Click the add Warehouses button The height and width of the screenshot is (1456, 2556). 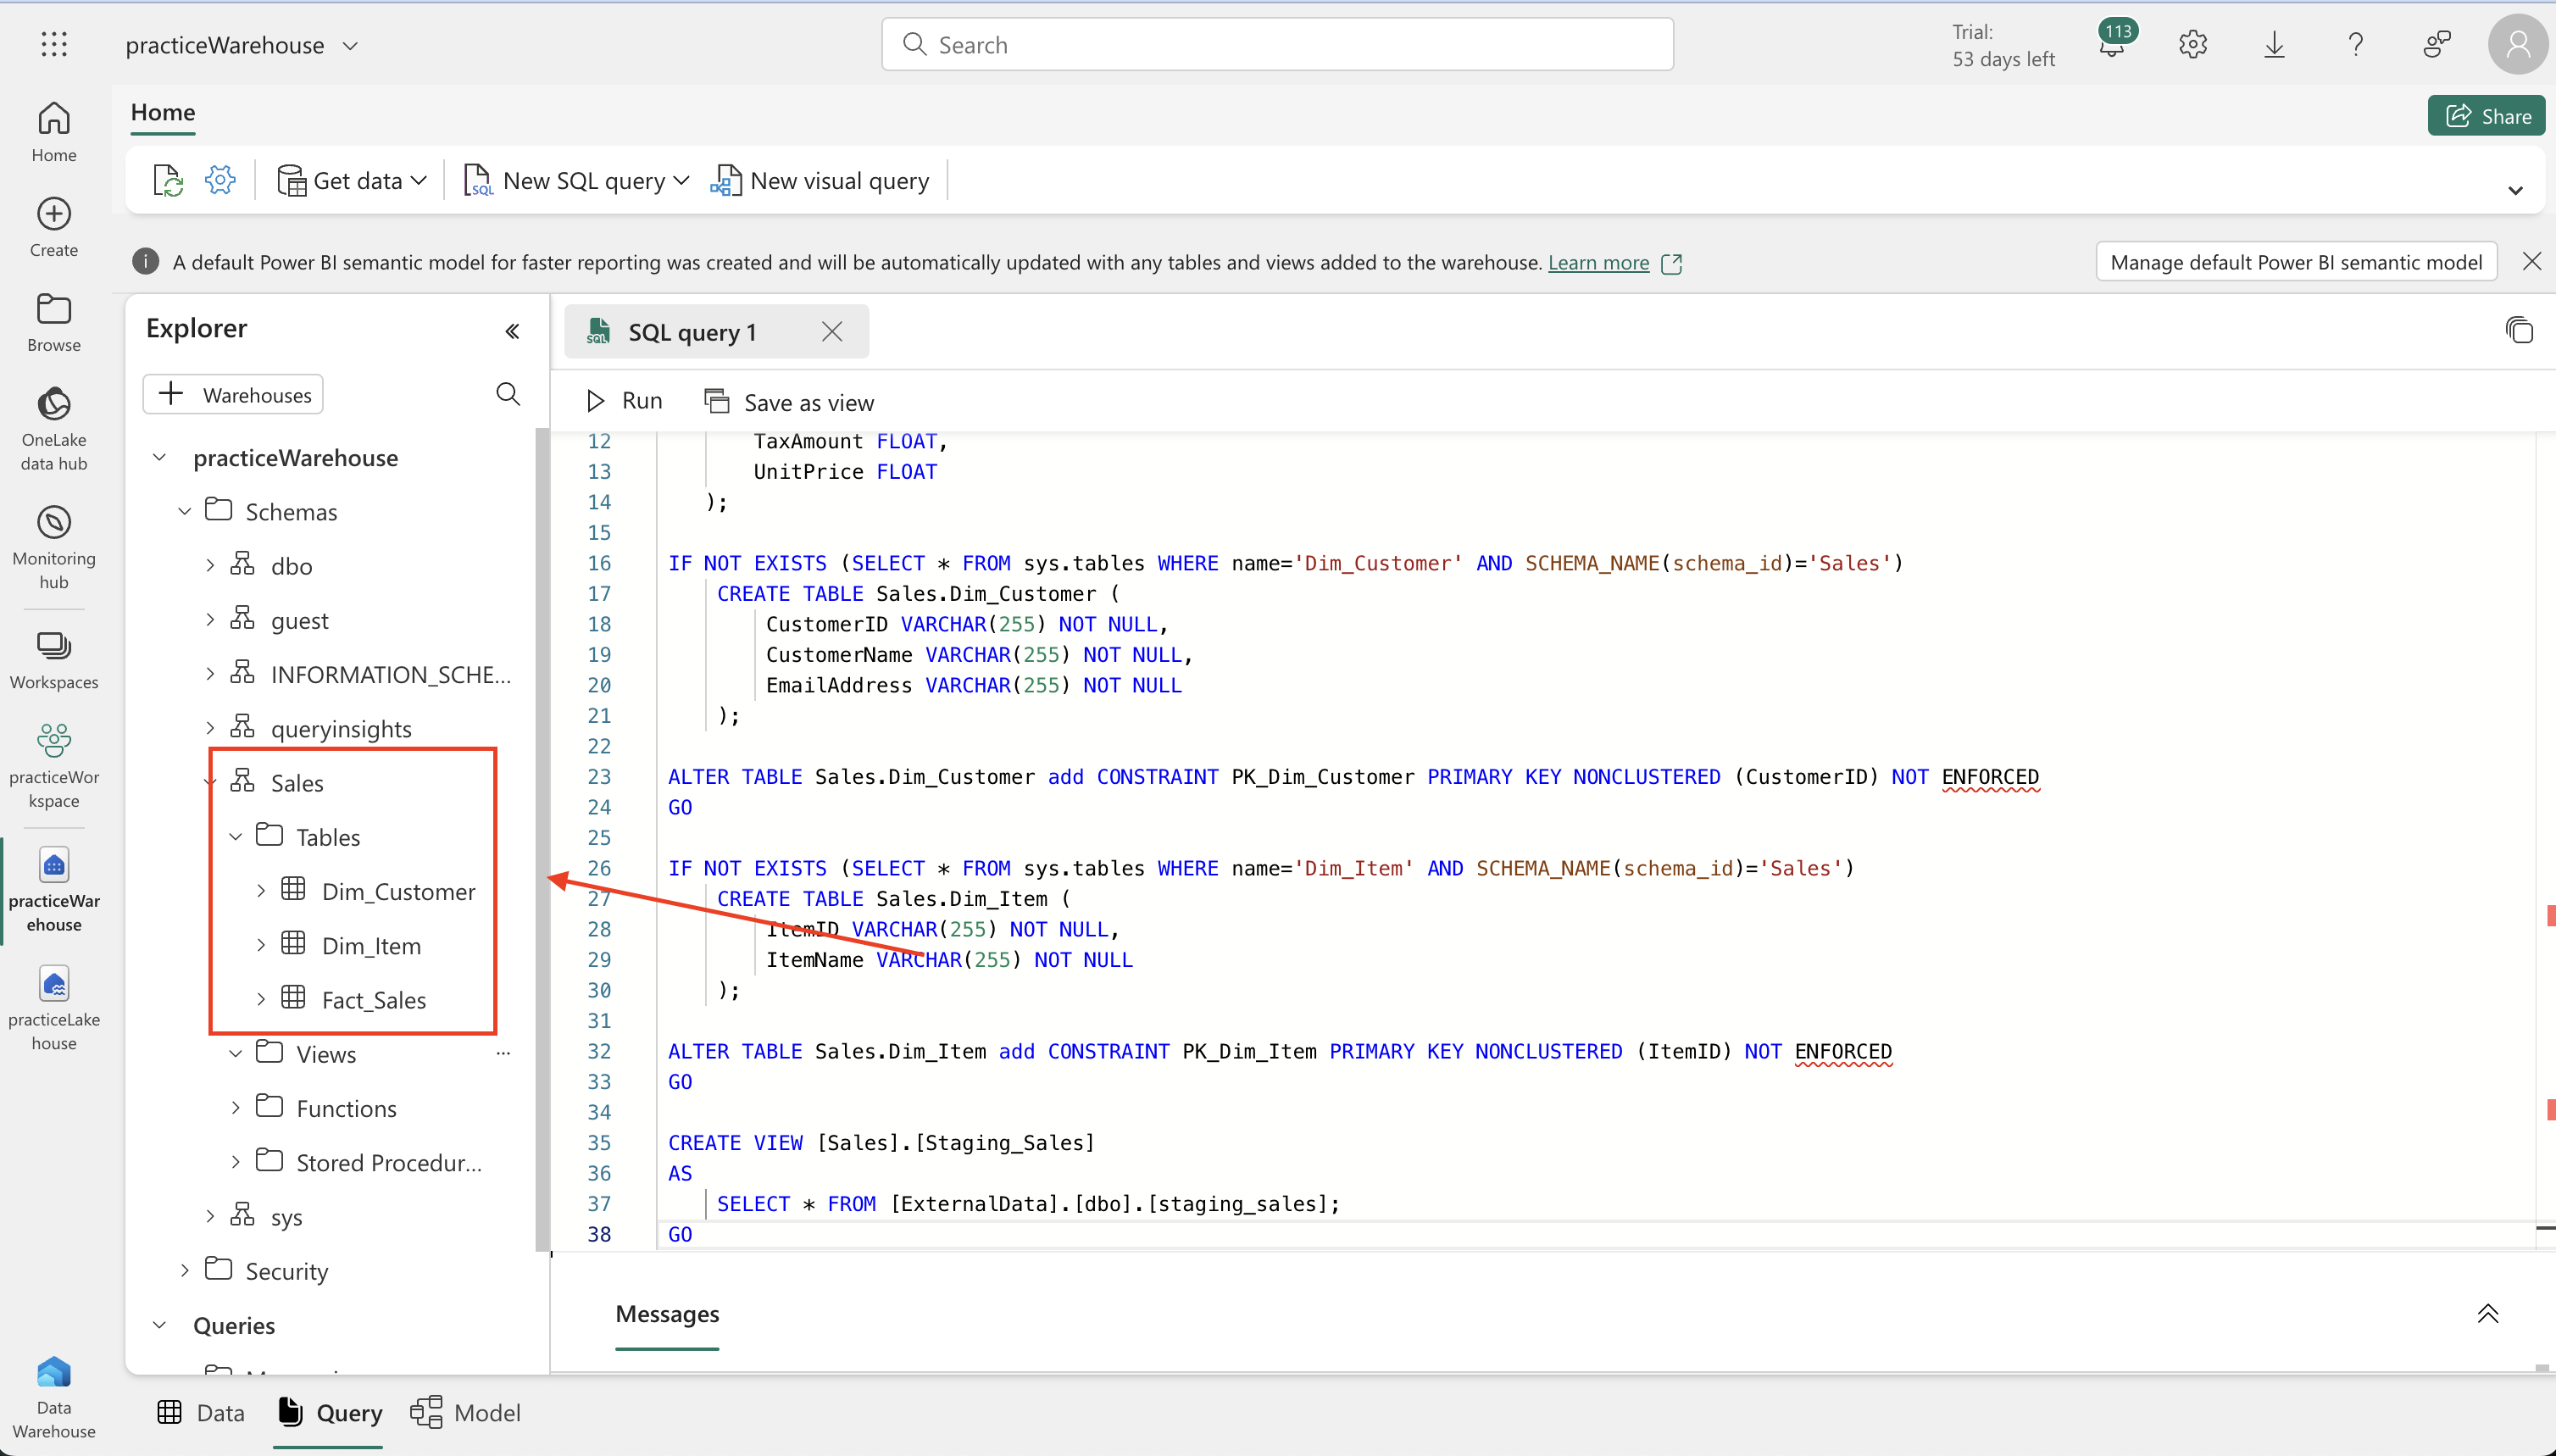tap(233, 394)
